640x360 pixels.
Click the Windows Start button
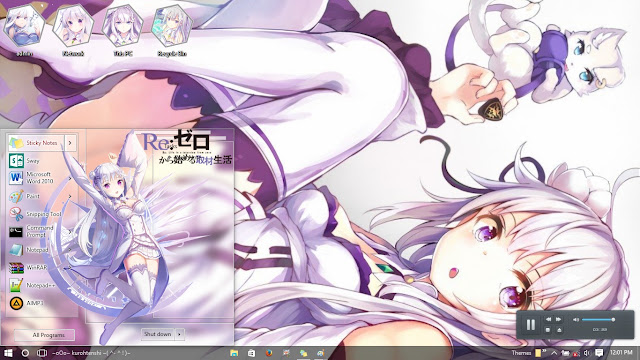(8, 353)
